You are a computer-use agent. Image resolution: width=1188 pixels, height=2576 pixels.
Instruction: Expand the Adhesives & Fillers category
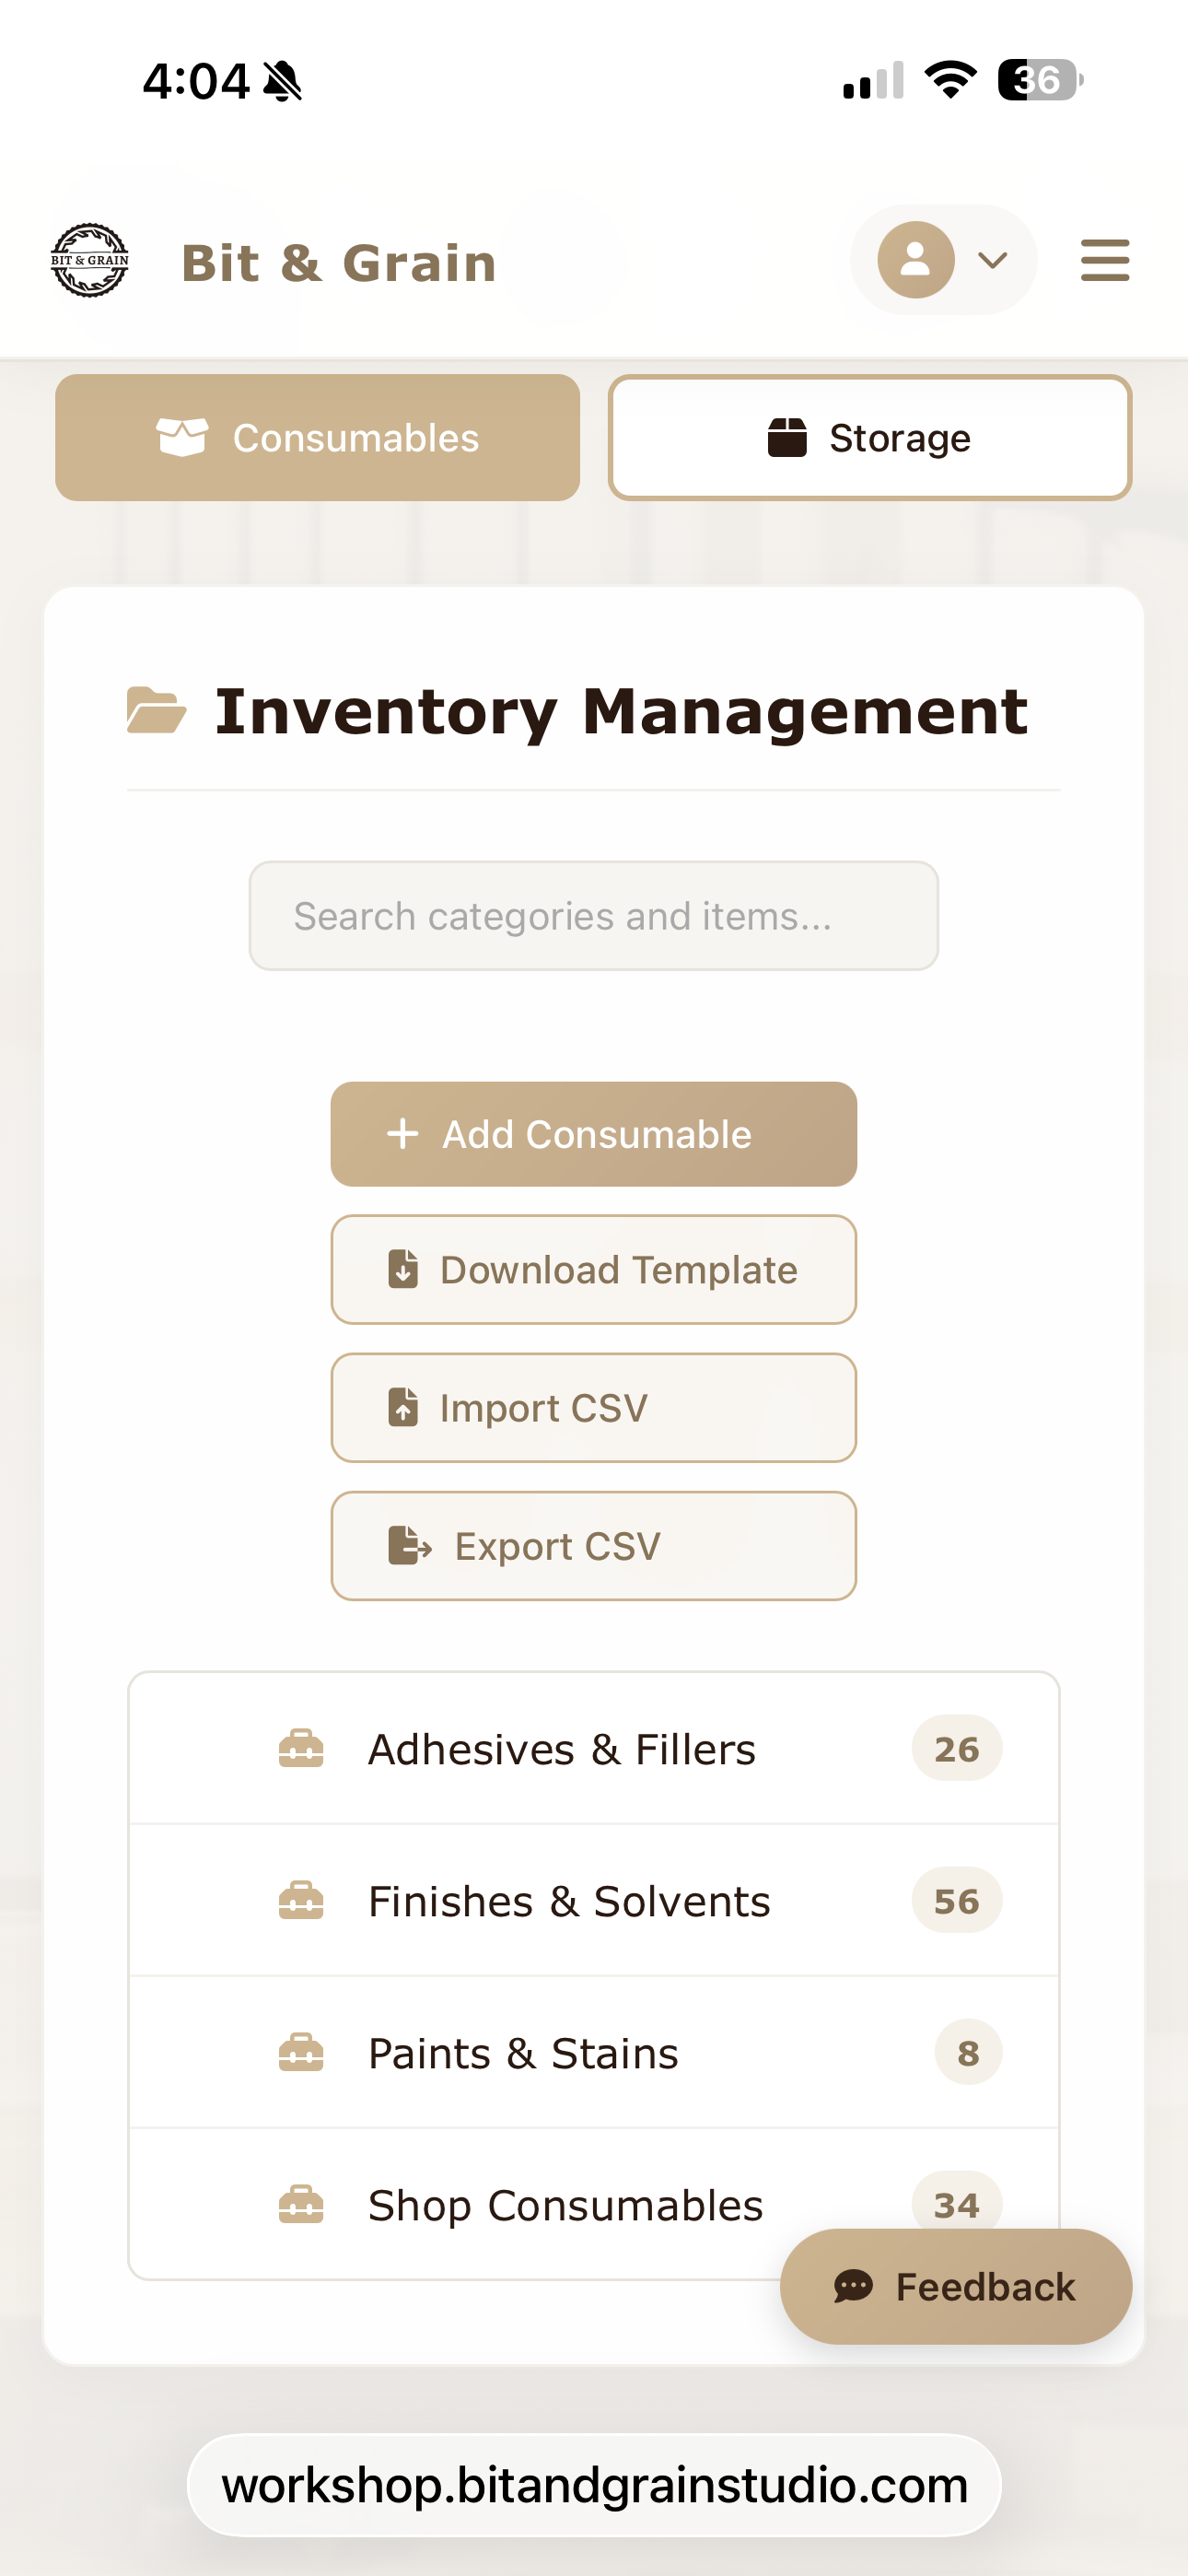[561, 1749]
